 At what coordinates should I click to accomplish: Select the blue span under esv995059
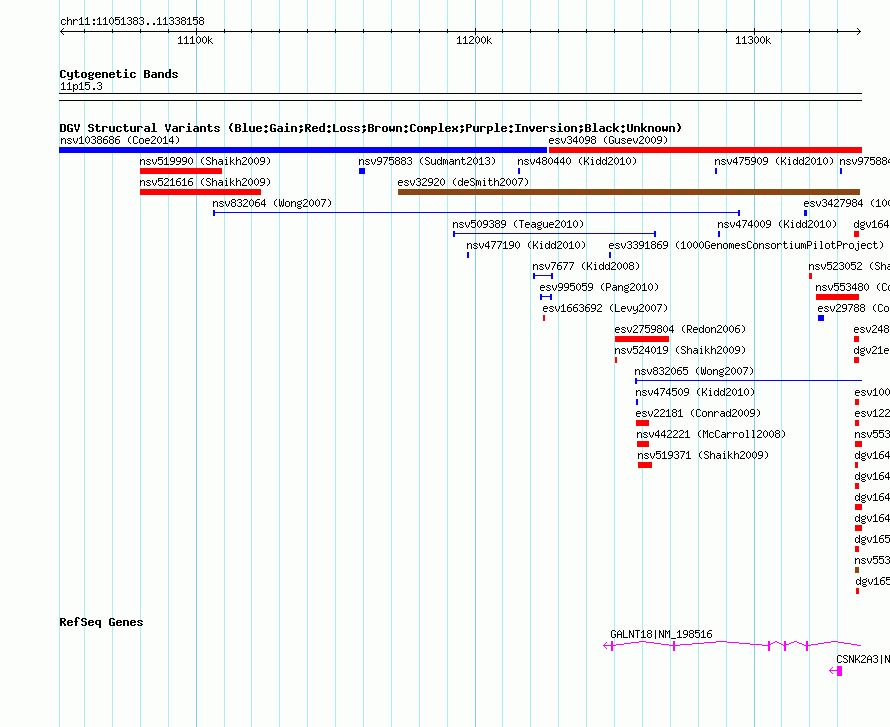click(x=546, y=297)
